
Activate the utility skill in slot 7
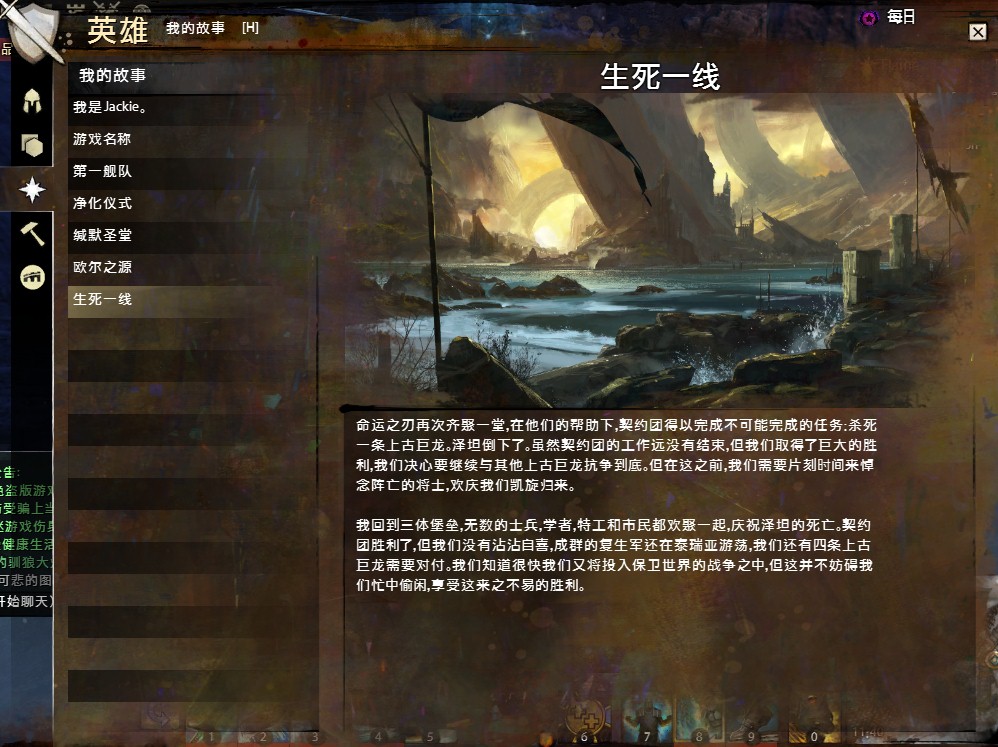point(647,719)
